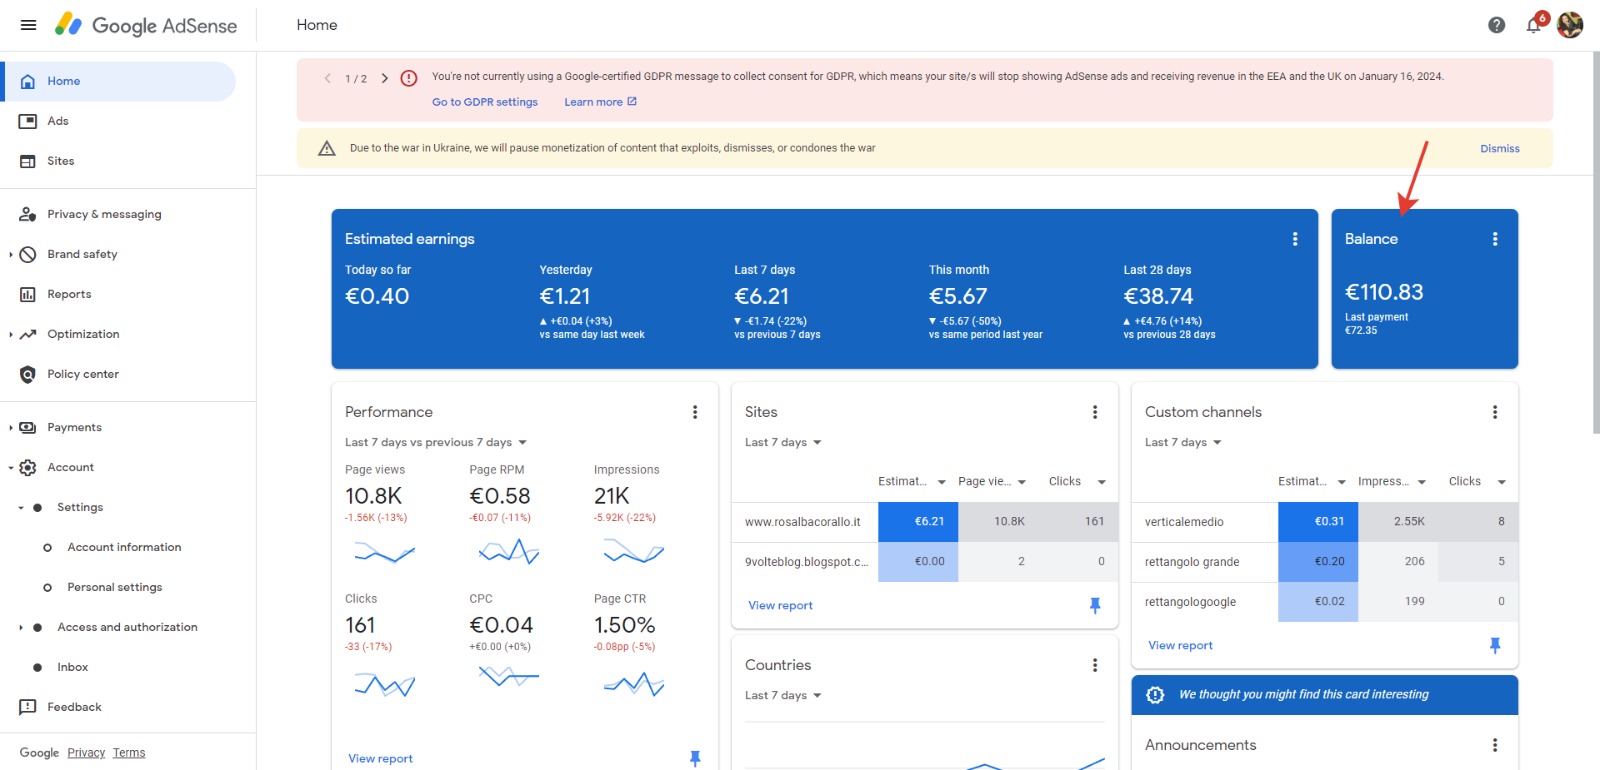The width and height of the screenshot is (1600, 770).
Task: Open Sites card options menu
Action: coord(1095,412)
